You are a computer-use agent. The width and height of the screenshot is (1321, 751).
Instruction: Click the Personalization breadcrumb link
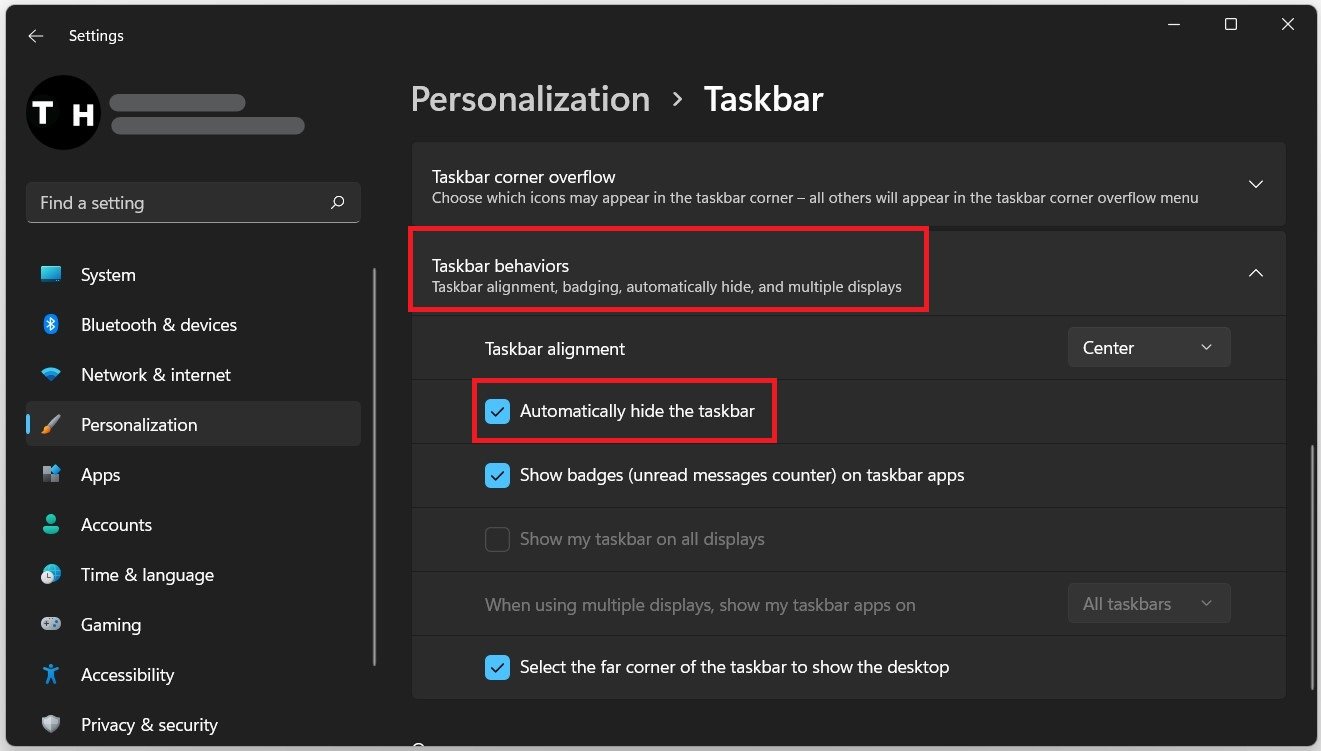tap(530, 99)
